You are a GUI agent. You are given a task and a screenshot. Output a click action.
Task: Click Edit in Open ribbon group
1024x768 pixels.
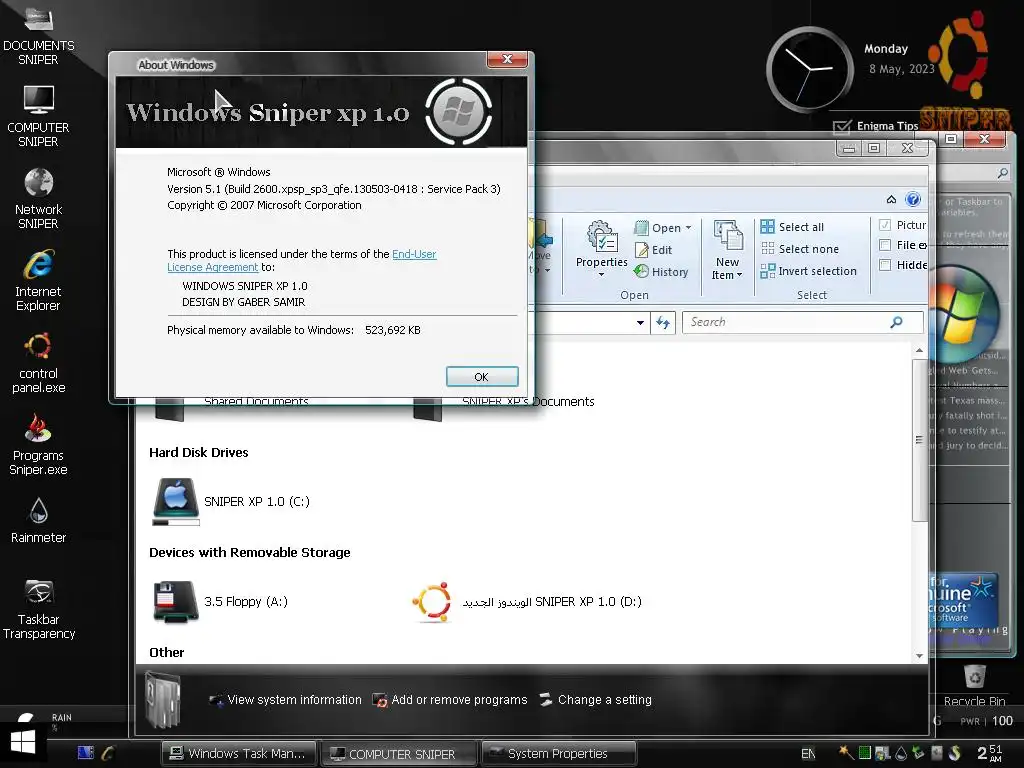653,250
